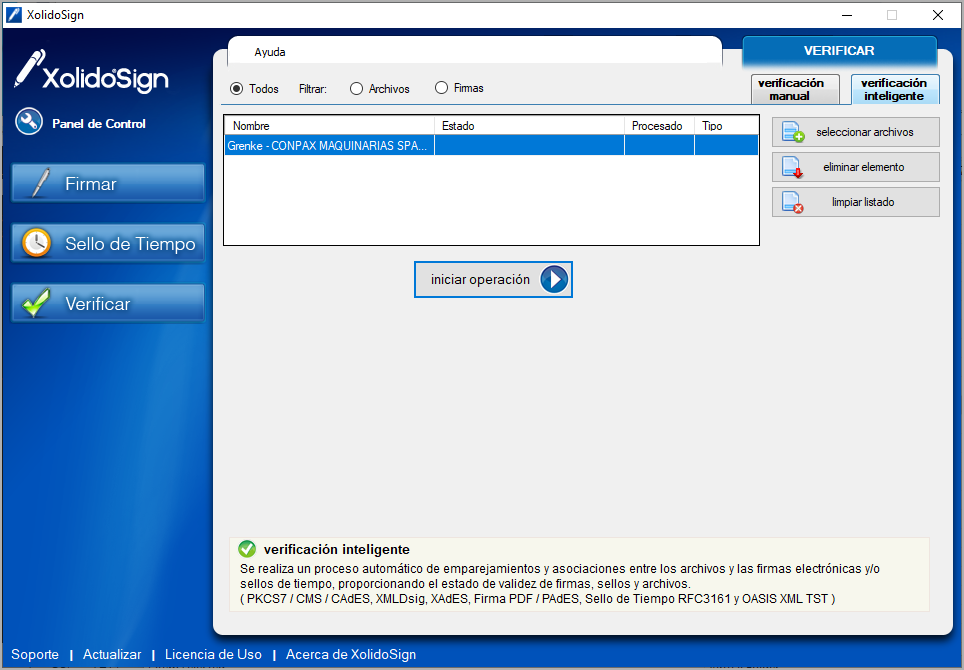This screenshot has width=964, height=670.
Task: Switch to verificación inteligente tab
Action: (895, 89)
